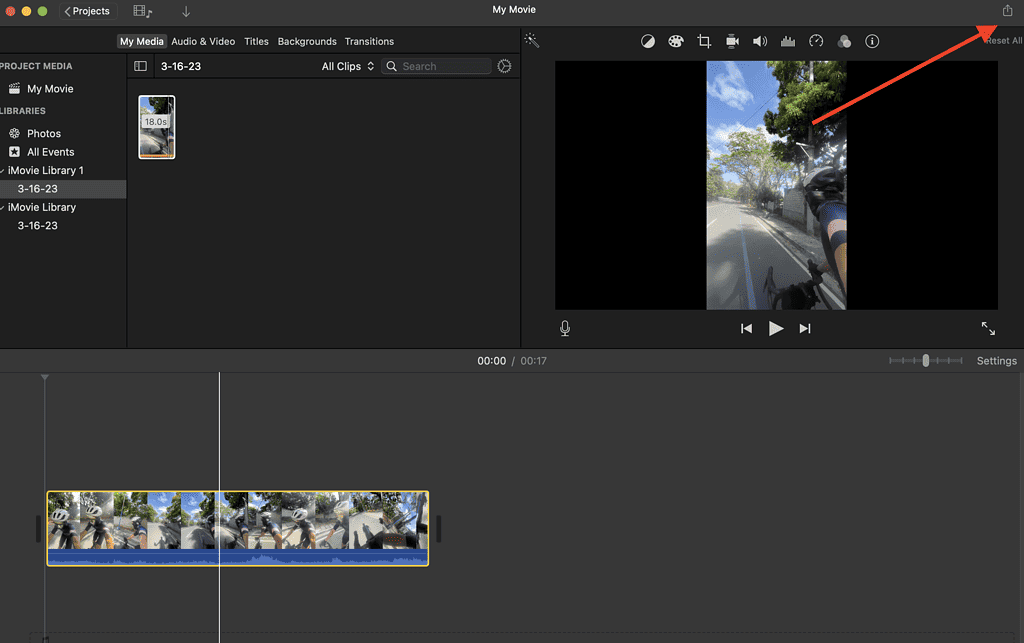The image size is (1024, 643).
Task: Select the Noise Reduction and Equalizer icon
Action: [x=788, y=41]
